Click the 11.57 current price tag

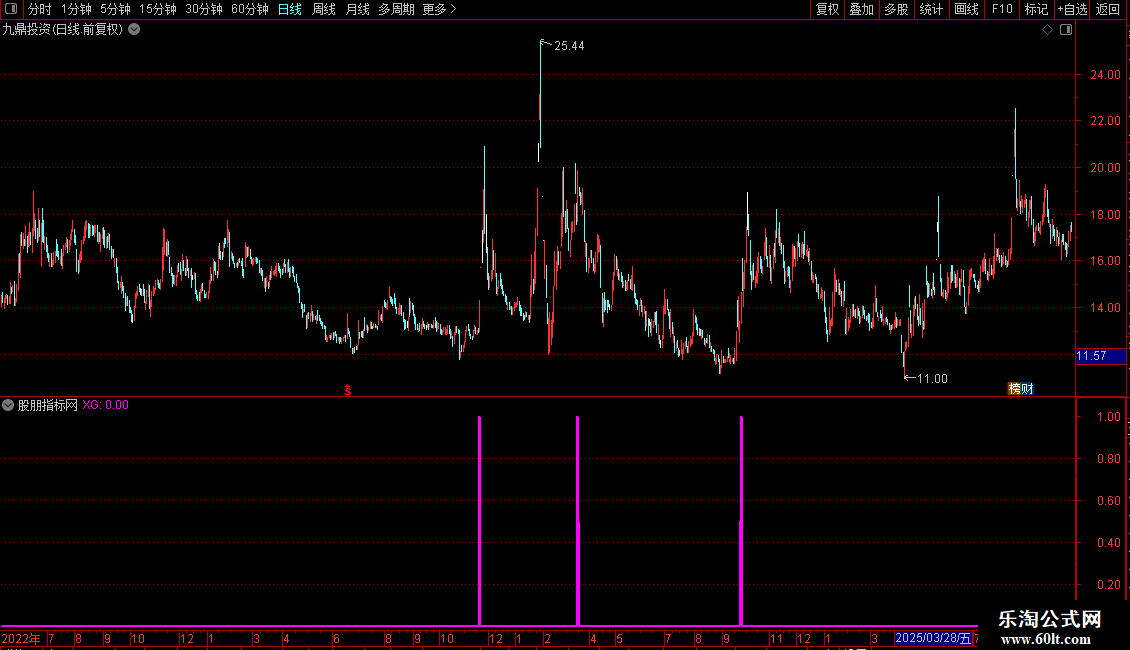[x=1100, y=356]
